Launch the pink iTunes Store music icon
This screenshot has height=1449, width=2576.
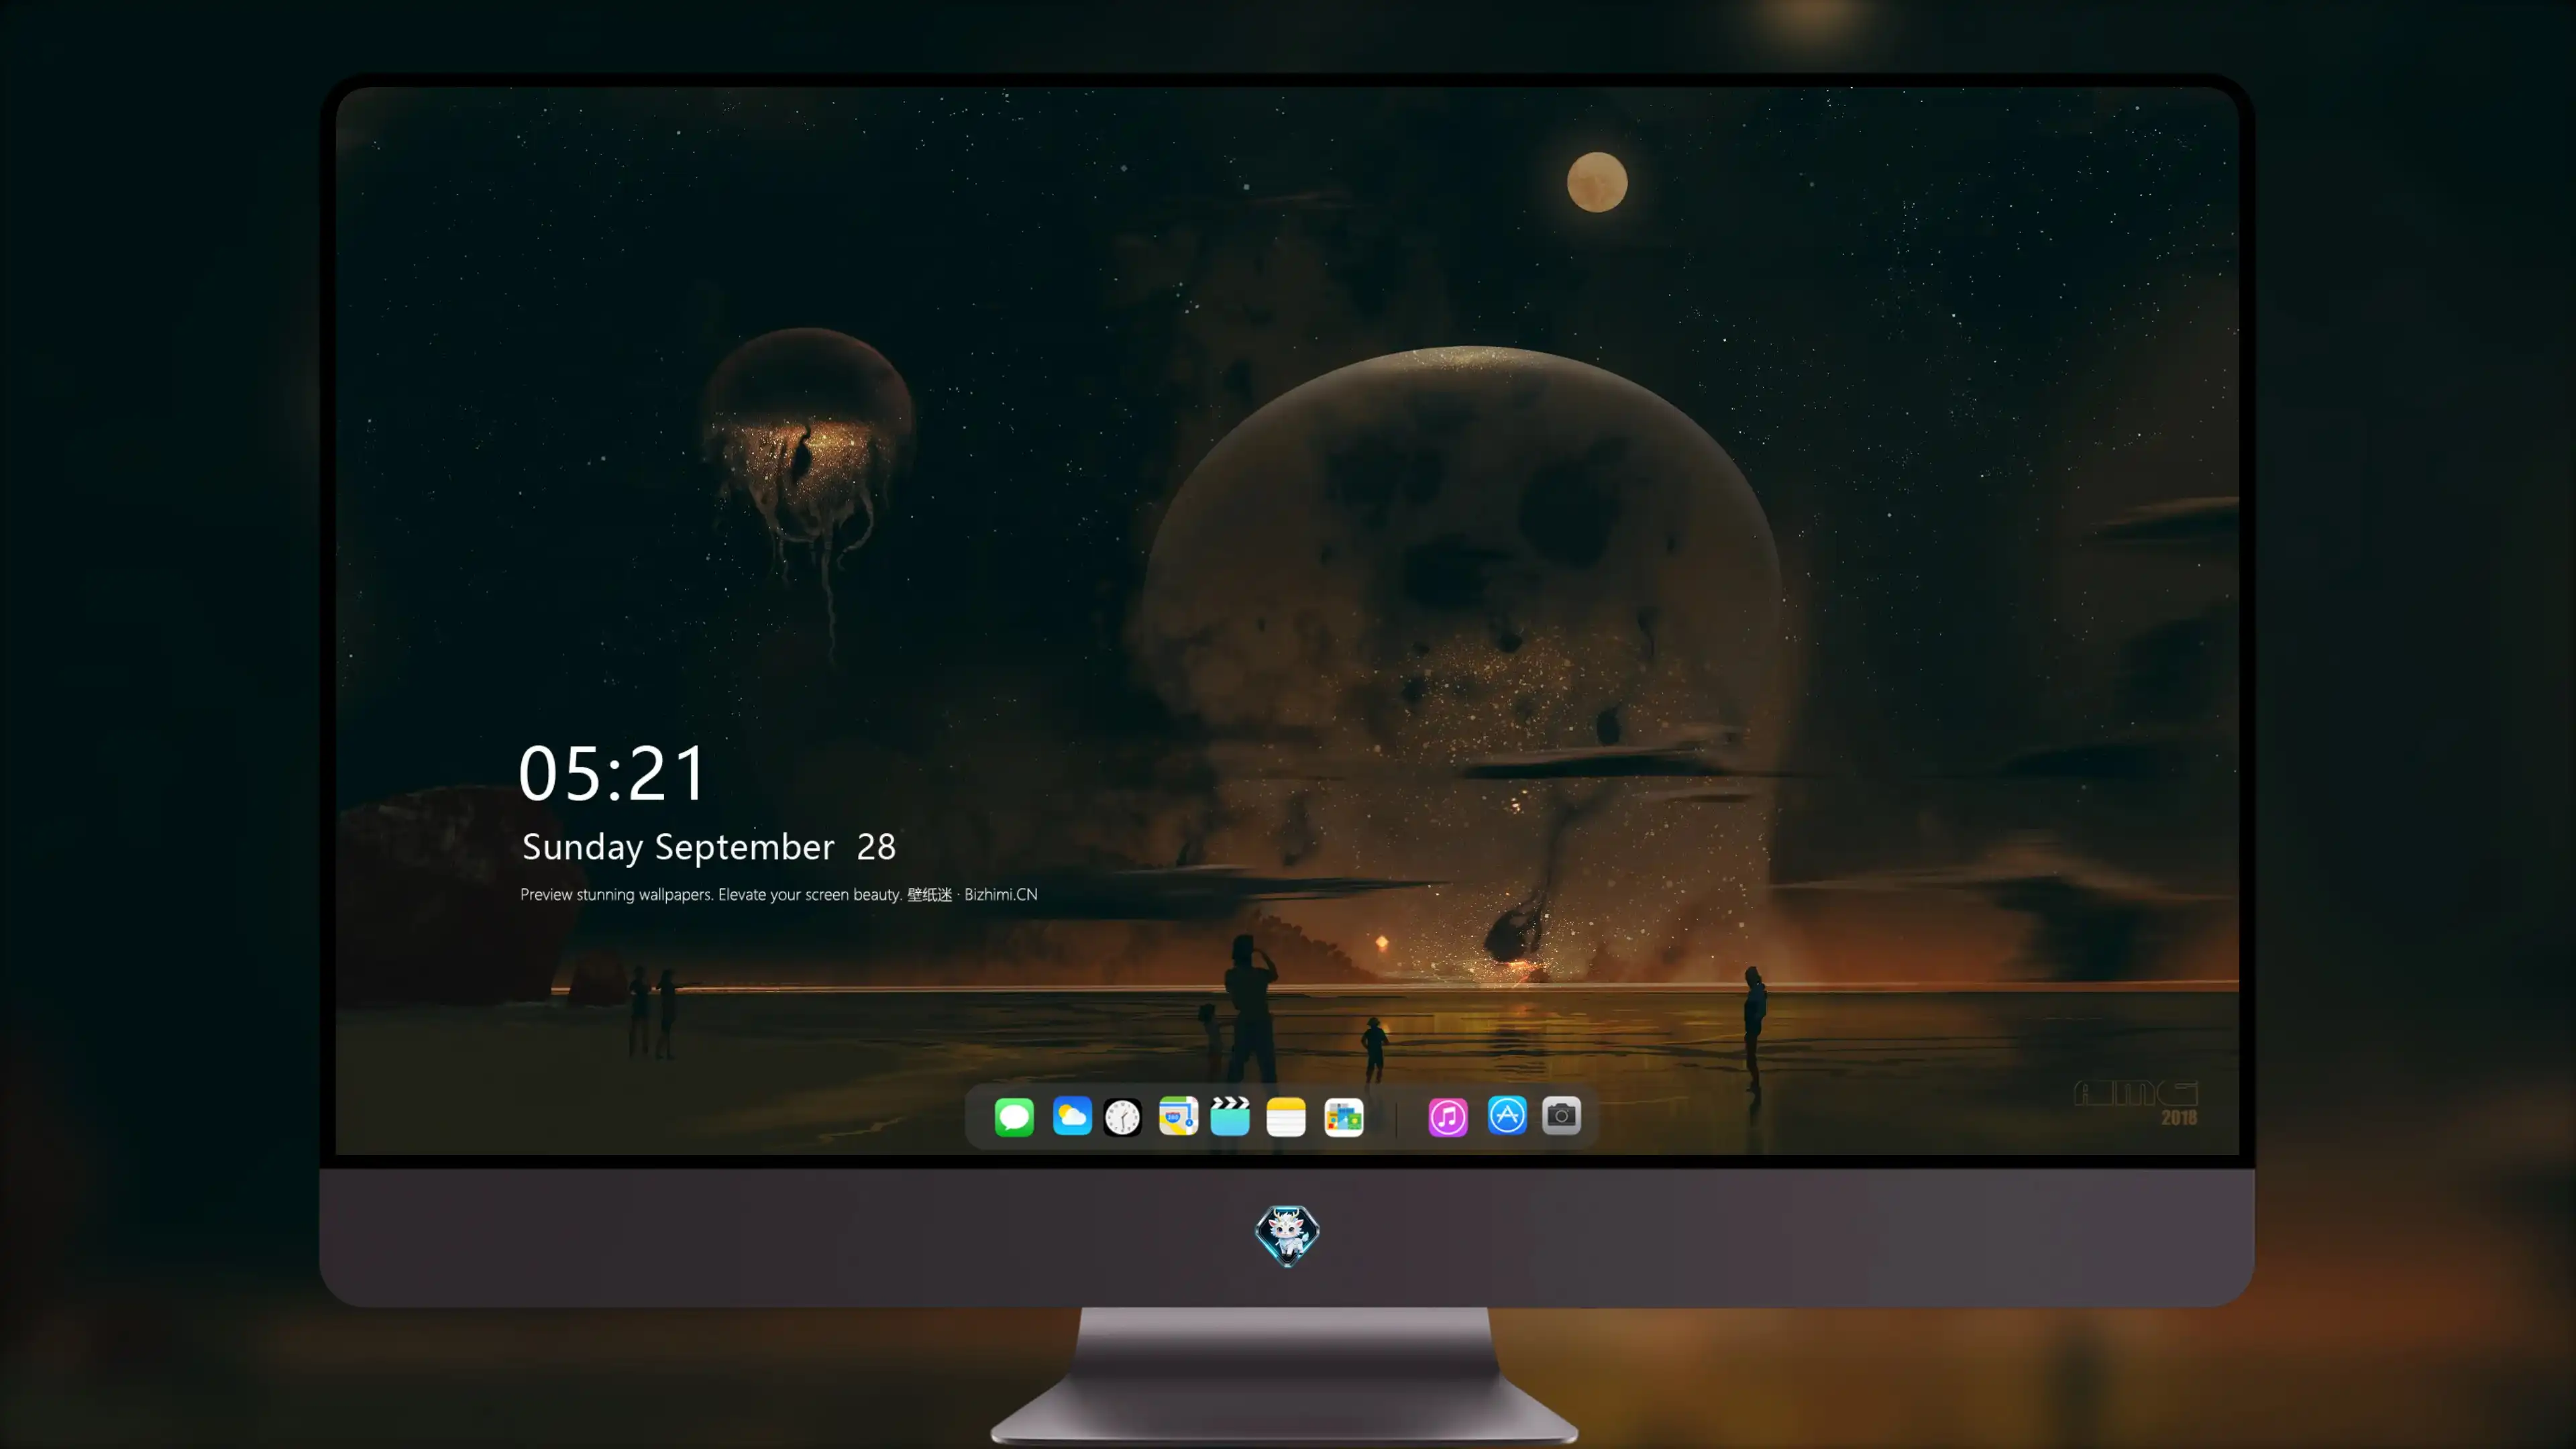(1448, 1117)
